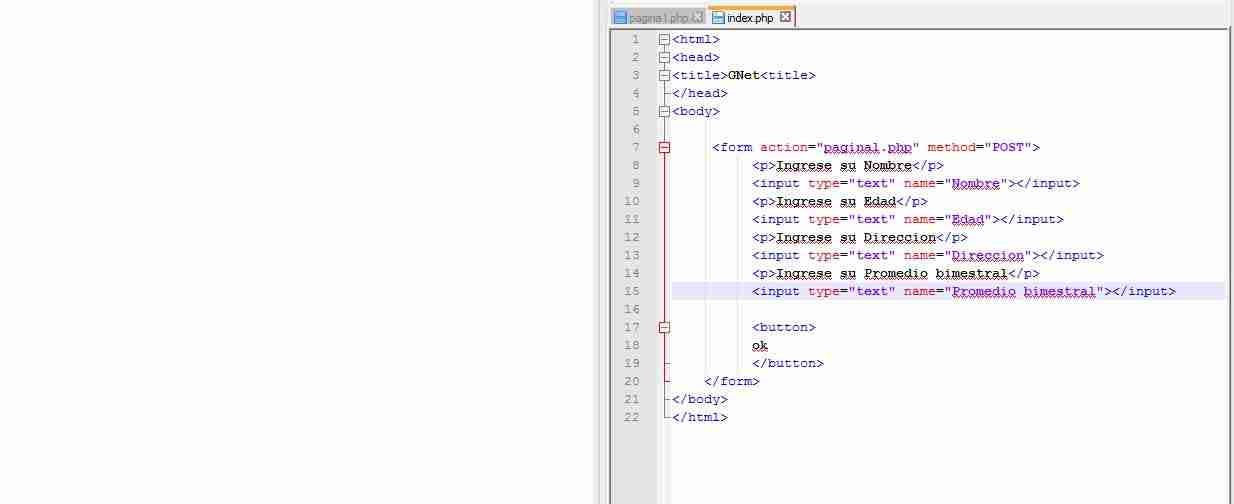
Task: Click line number 1 in the margin
Action: point(635,40)
